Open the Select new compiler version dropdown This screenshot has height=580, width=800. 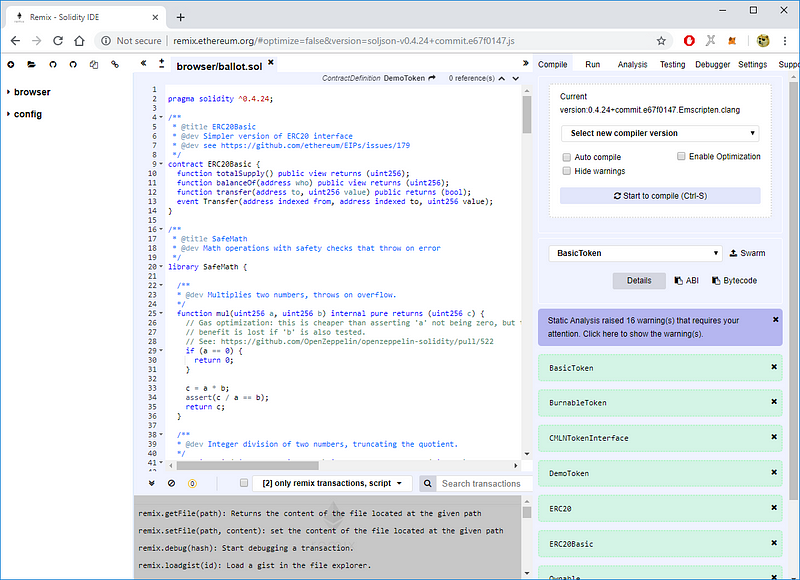pyautogui.click(x=660, y=133)
